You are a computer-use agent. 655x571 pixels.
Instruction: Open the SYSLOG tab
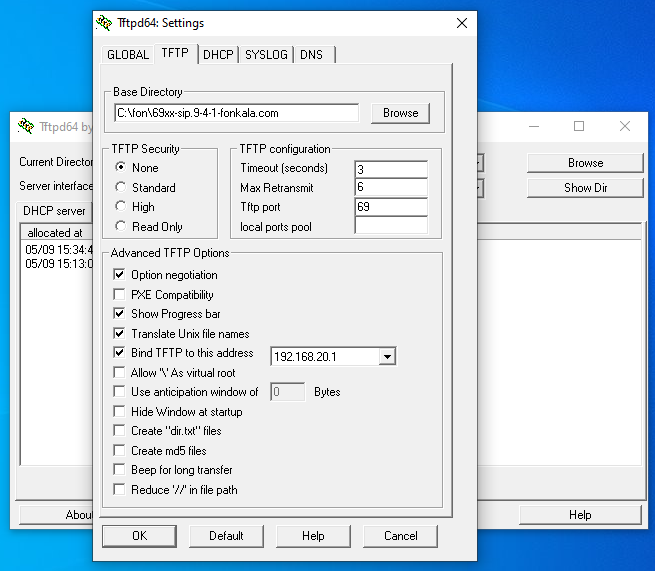pyautogui.click(x=266, y=55)
